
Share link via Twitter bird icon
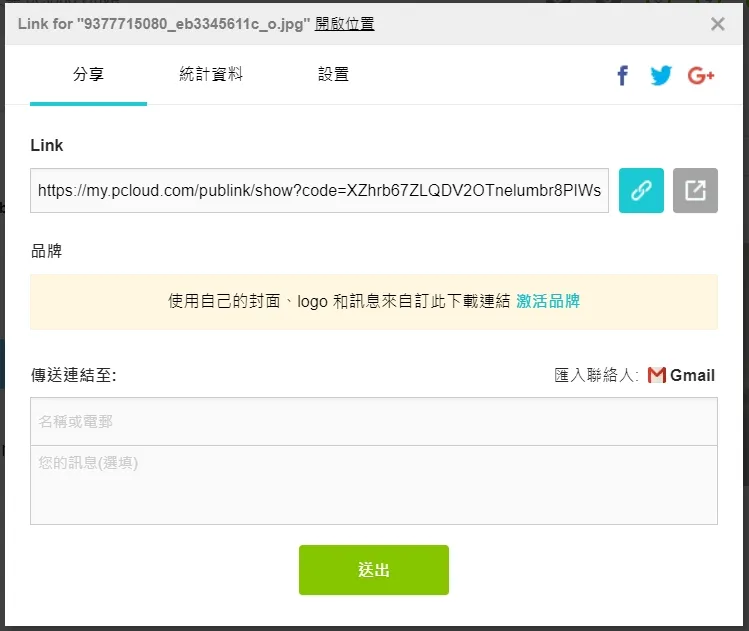click(x=661, y=75)
